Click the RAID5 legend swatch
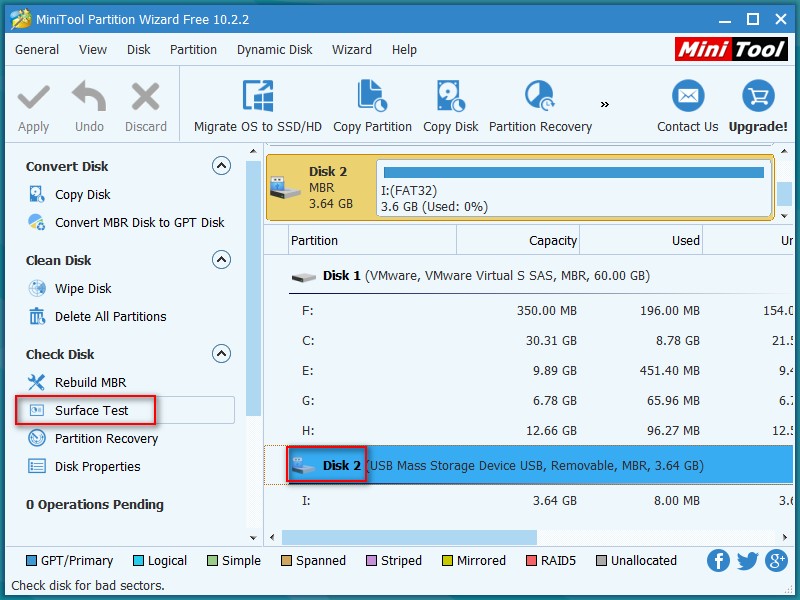Screen dimensions: 800x600 (531, 561)
